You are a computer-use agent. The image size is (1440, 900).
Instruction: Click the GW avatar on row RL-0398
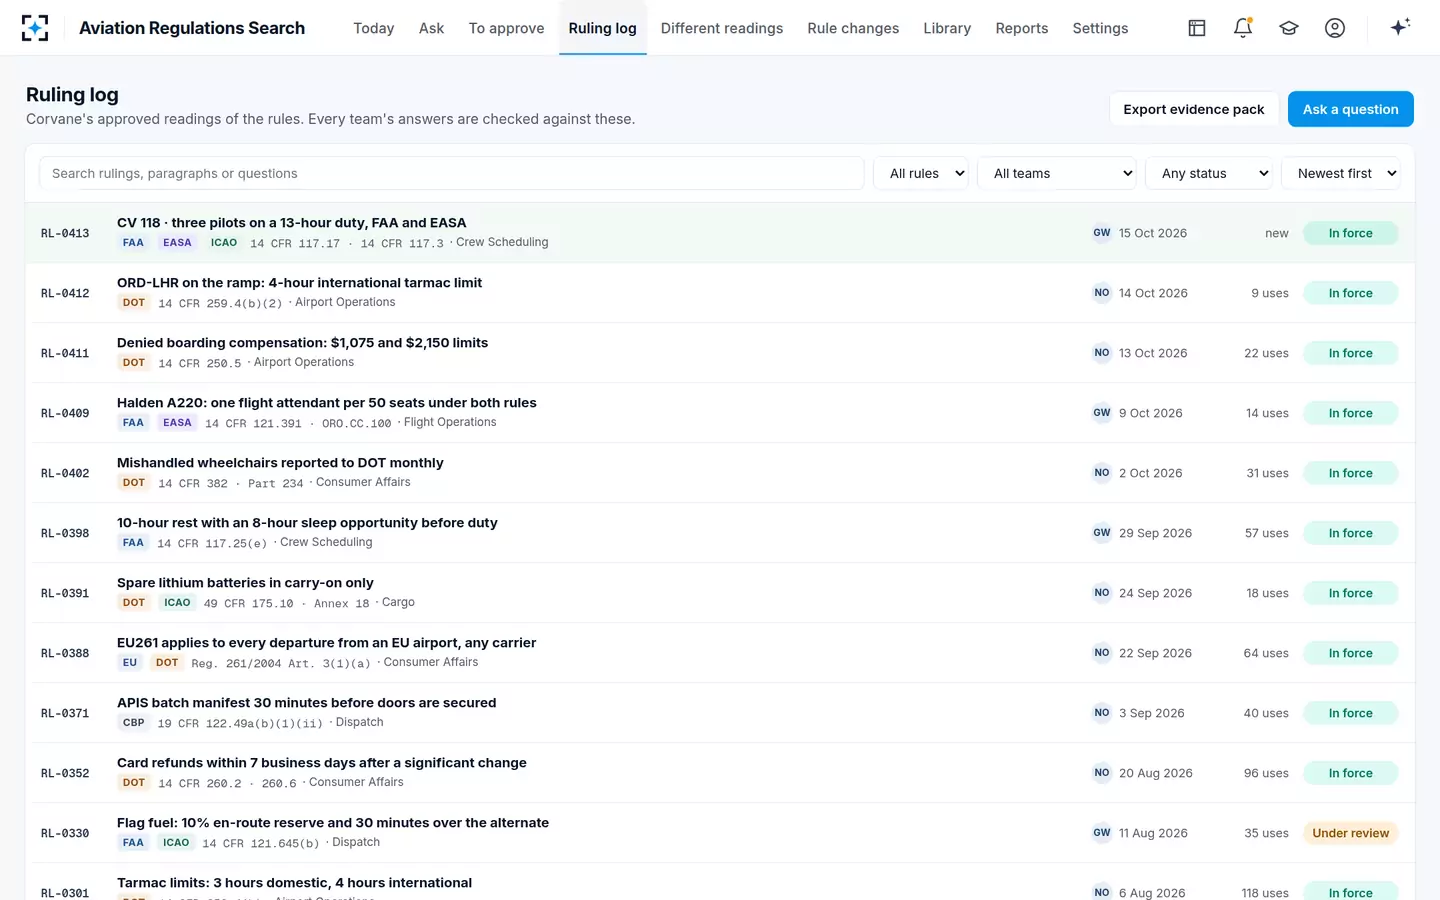point(1102,533)
